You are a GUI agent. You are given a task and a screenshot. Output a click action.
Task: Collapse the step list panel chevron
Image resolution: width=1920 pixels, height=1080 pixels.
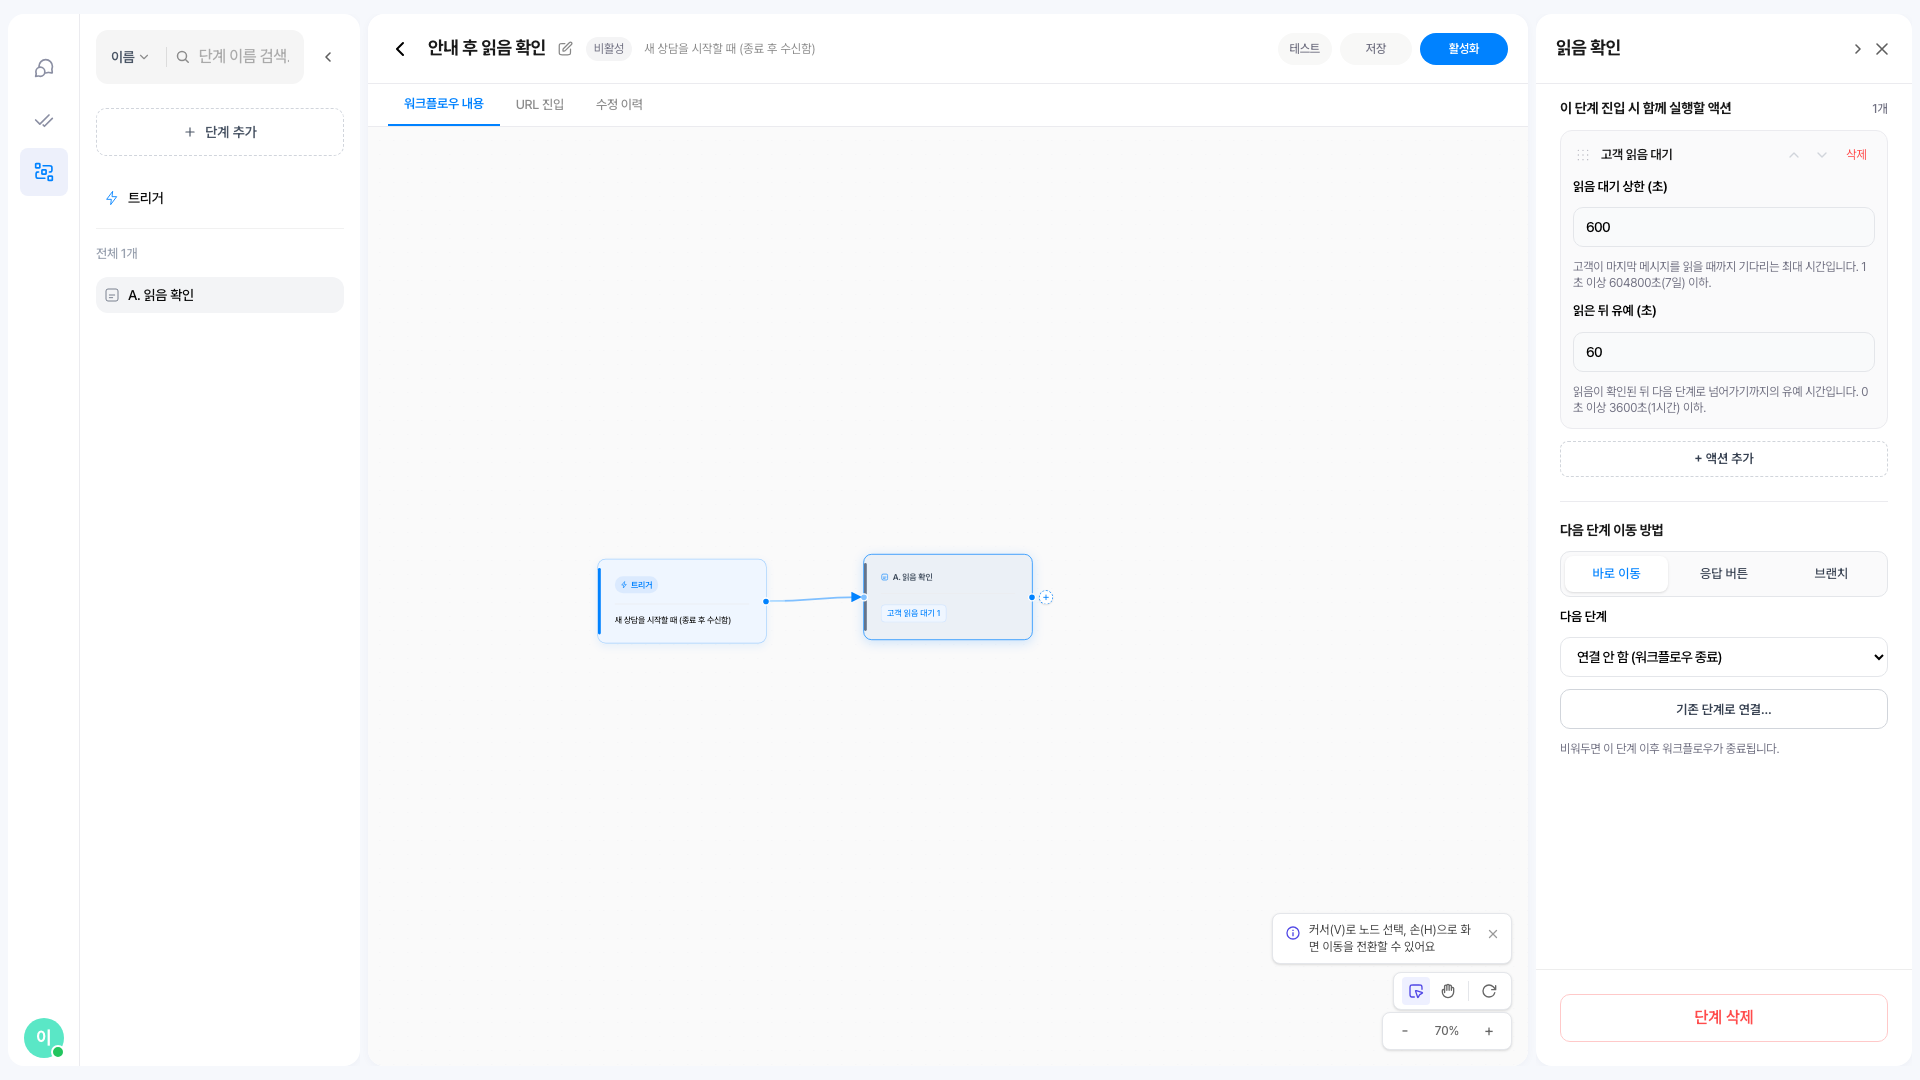(x=328, y=57)
